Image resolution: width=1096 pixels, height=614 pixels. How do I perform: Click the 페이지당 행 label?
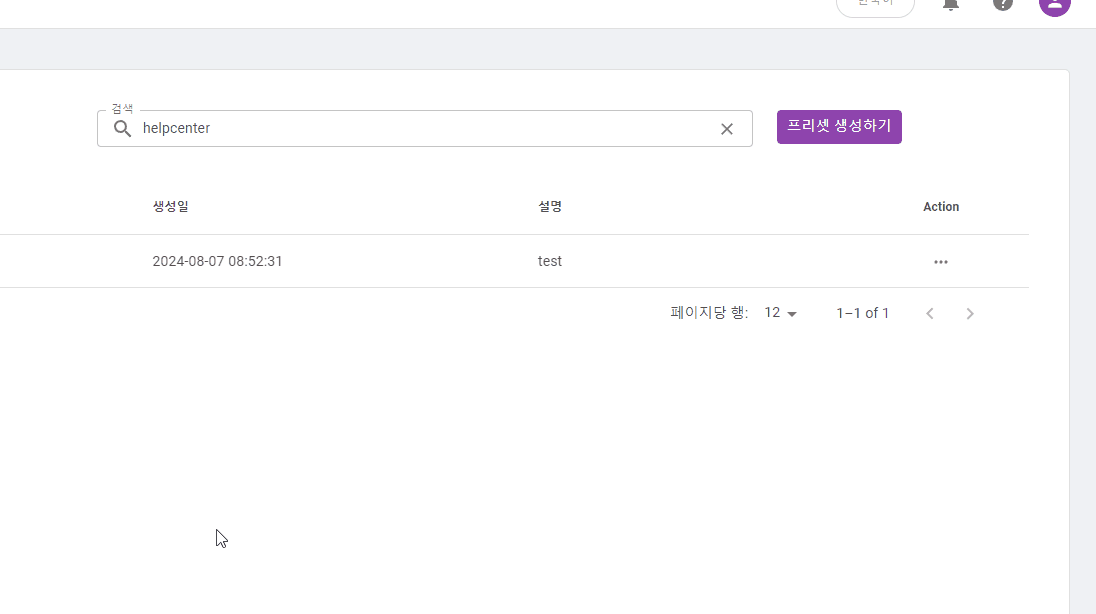click(x=709, y=313)
